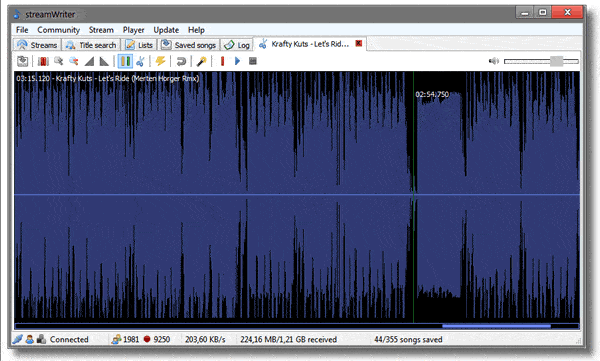Click the undo arrow icon
This screenshot has width=600, height=361.
pos(181,61)
